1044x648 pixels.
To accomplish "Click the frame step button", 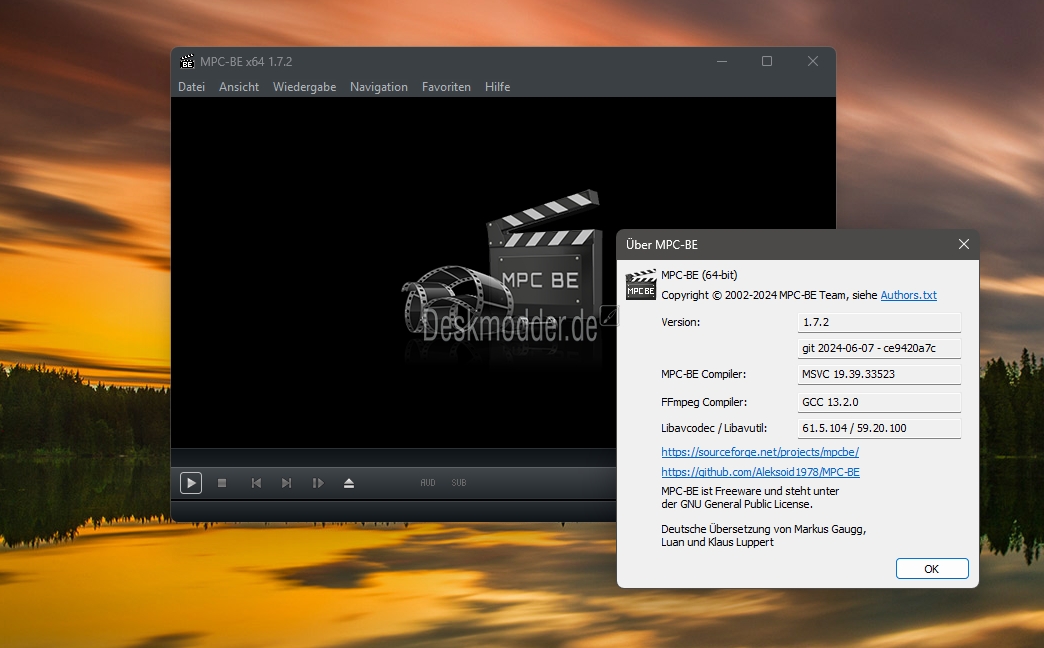I will [x=318, y=483].
